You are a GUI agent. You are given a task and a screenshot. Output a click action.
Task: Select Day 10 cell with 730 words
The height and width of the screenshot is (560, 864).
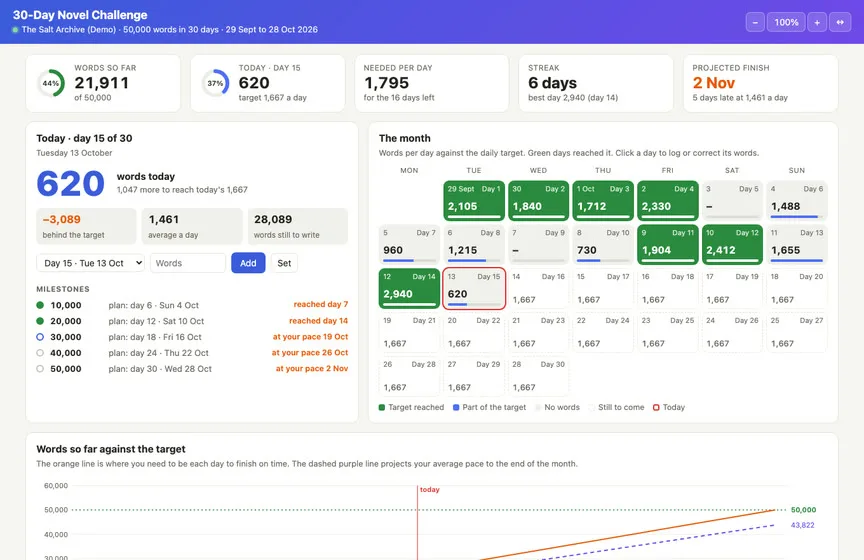coord(603,244)
